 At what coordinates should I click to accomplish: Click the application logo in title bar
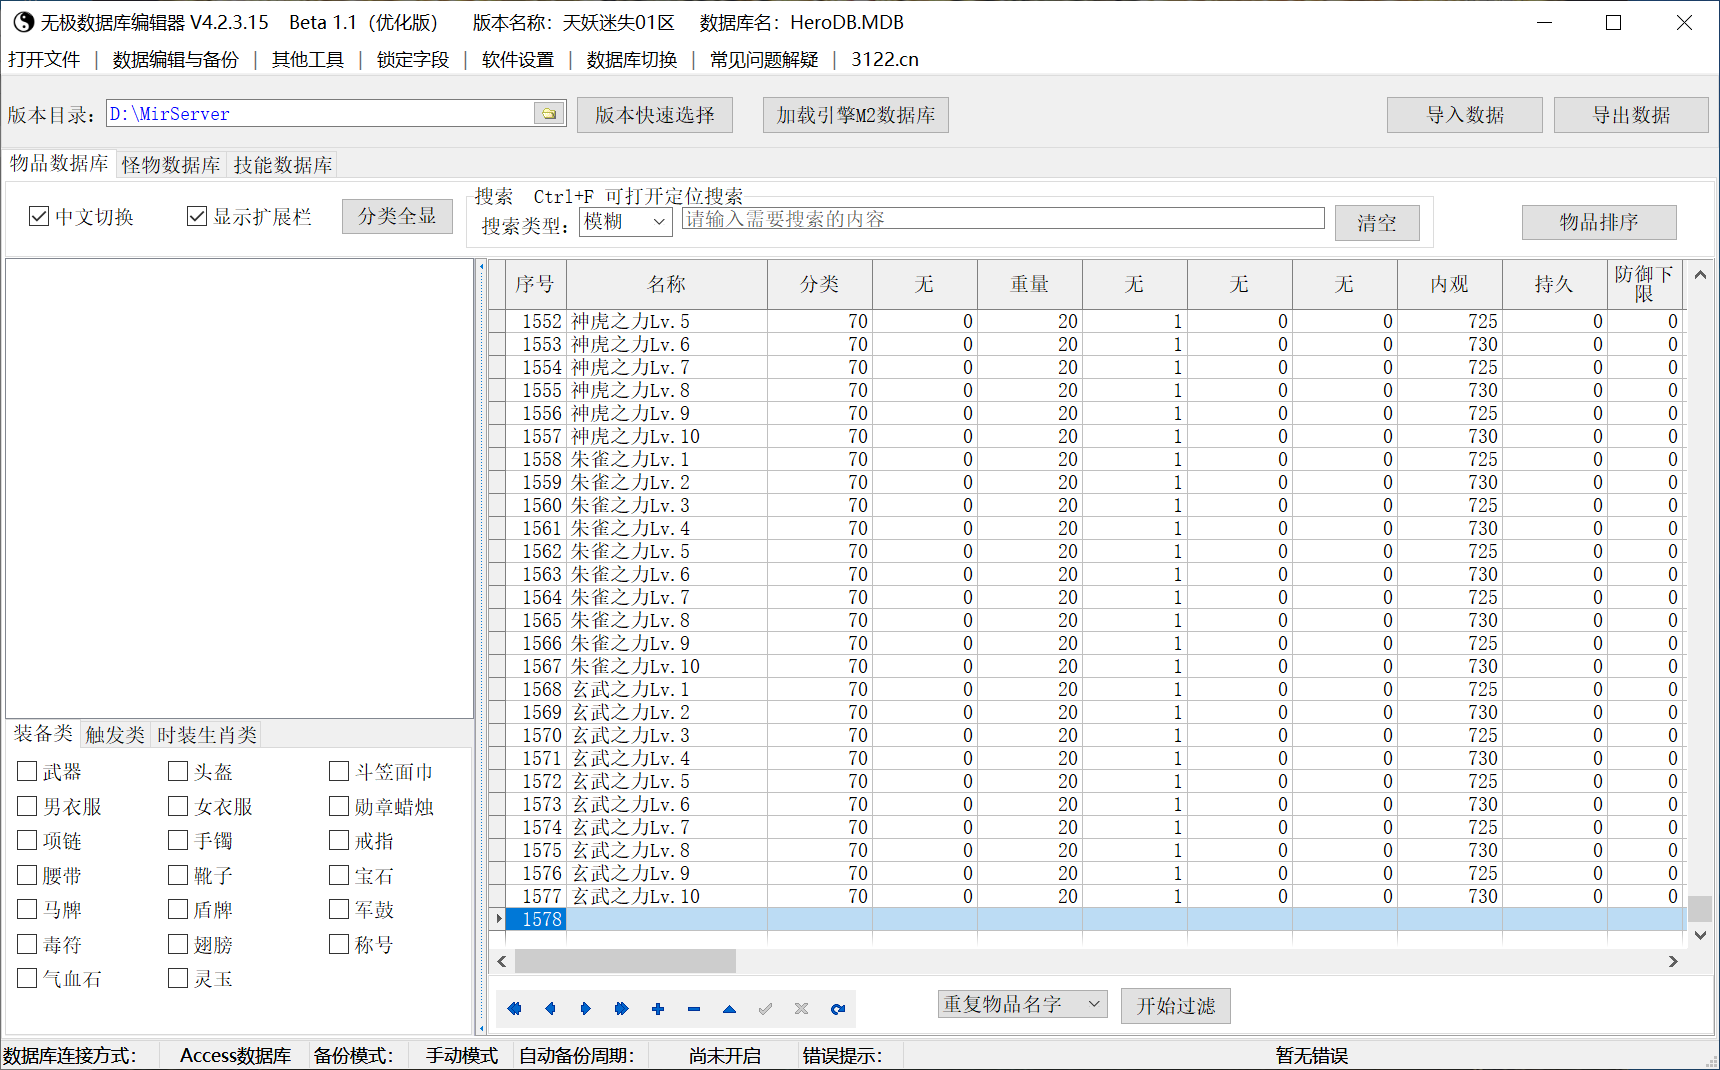click(23, 22)
